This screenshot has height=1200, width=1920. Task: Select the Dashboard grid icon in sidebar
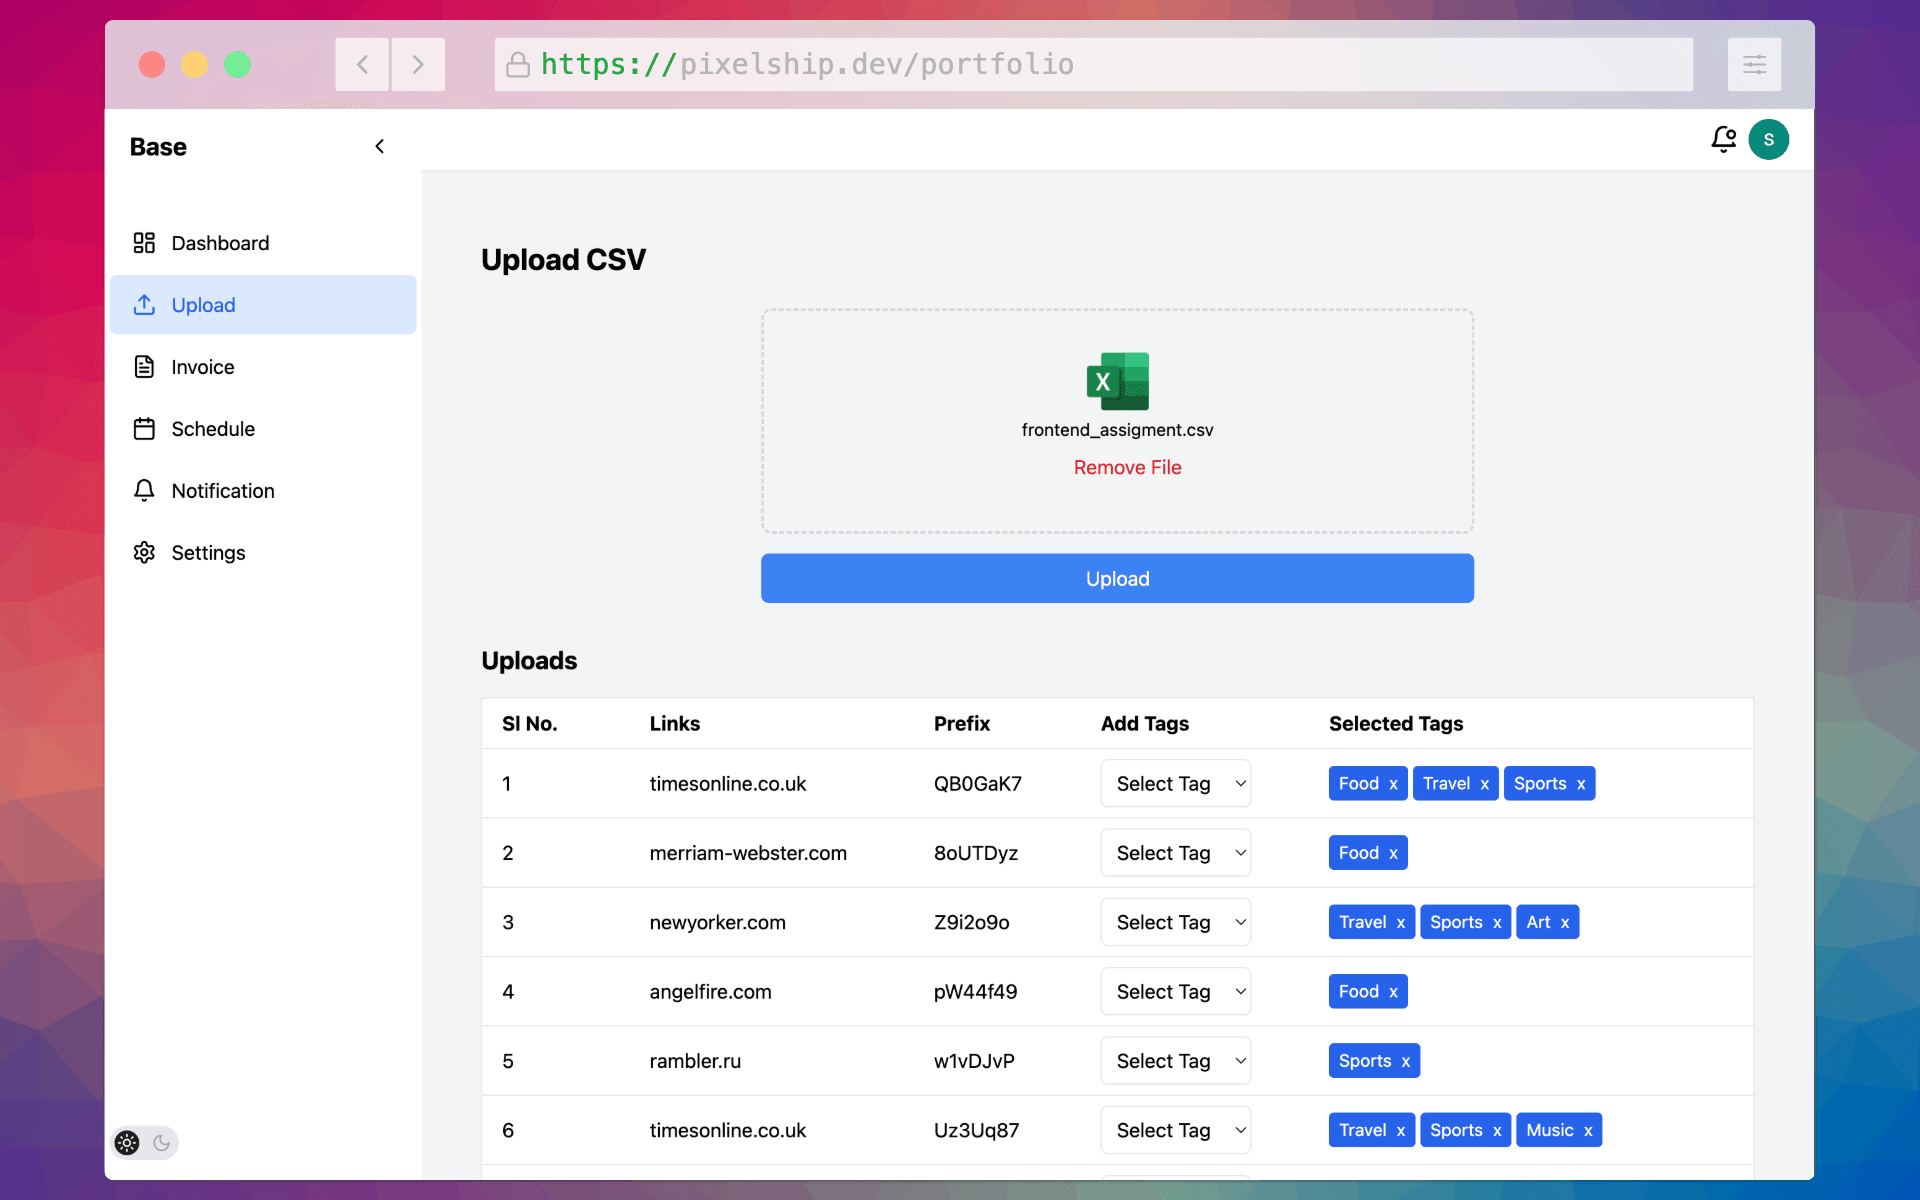[144, 242]
